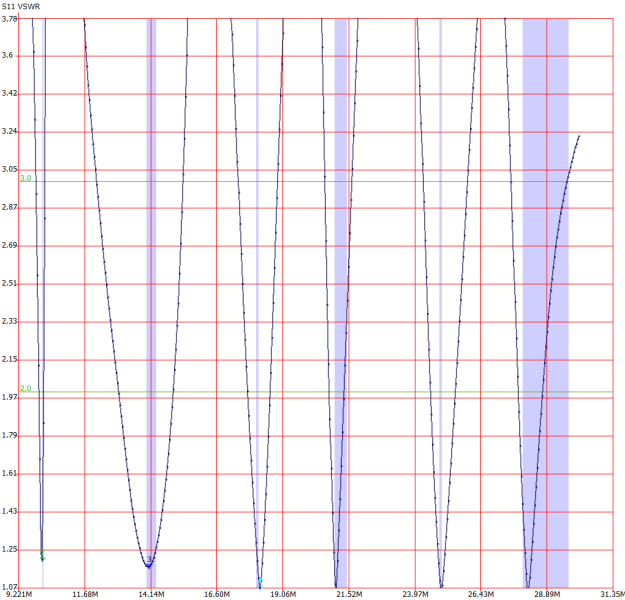The image size is (625, 600).
Task: Click the 1.07 bottom y-axis value
Action: (x=10, y=587)
